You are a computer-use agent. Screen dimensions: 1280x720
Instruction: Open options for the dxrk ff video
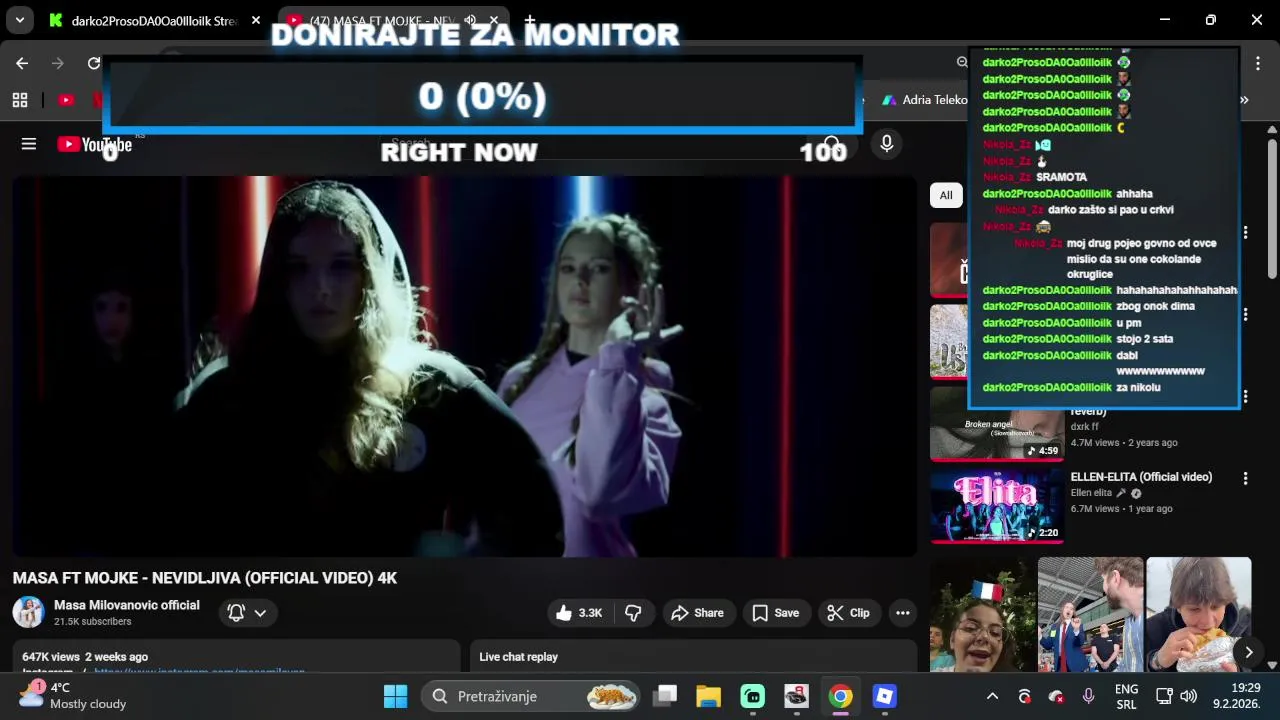1246,397
